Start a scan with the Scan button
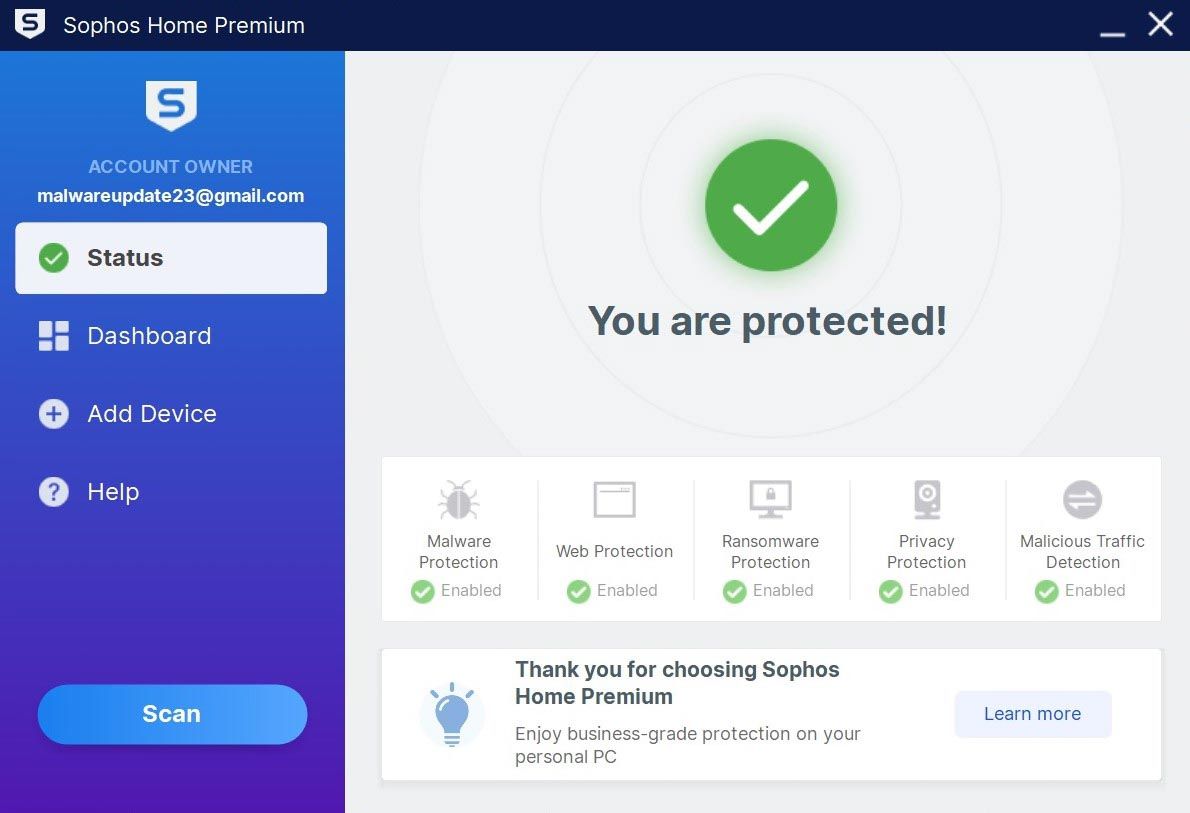 [171, 714]
